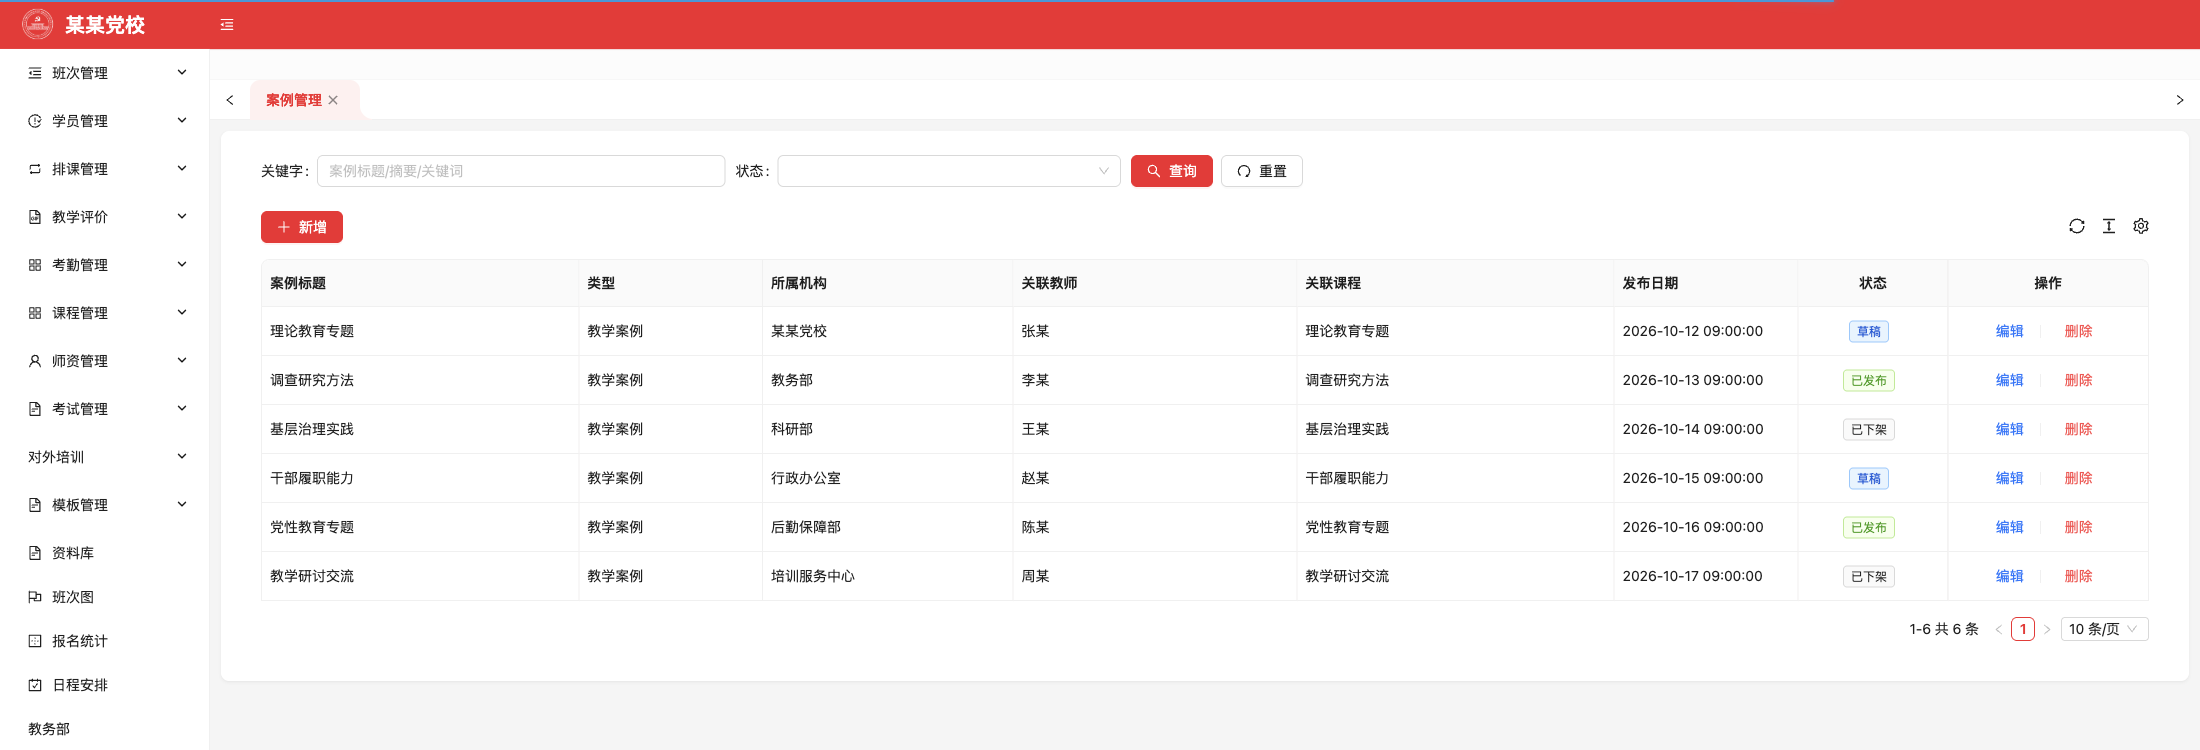Open the table density icon

click(x=2109, y=226)
